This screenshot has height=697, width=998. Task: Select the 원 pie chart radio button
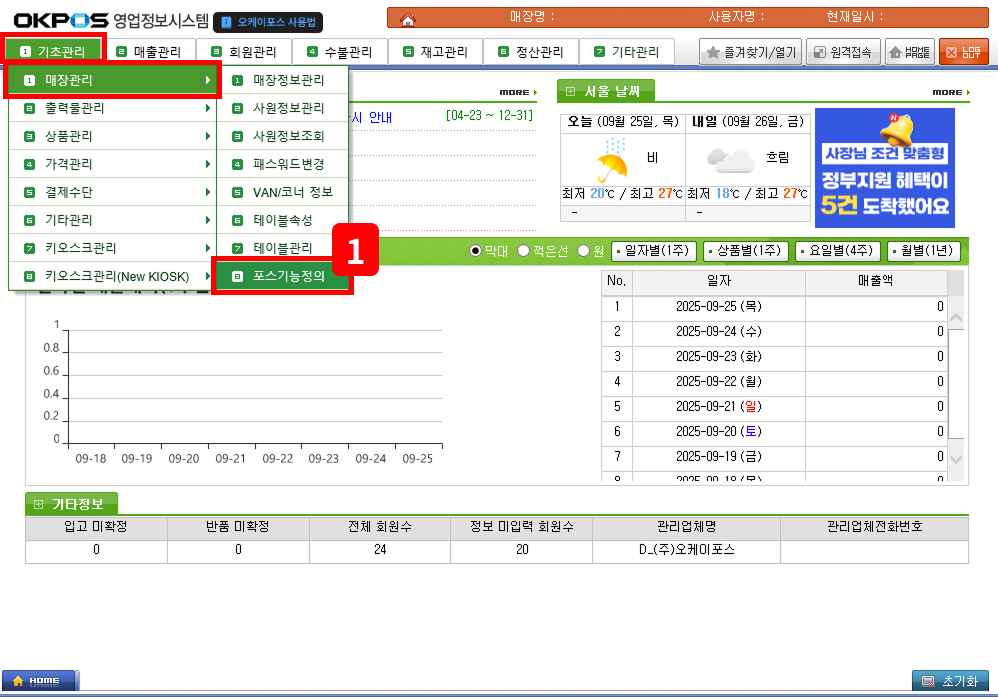pyautogui.click(x=584, y=251)
